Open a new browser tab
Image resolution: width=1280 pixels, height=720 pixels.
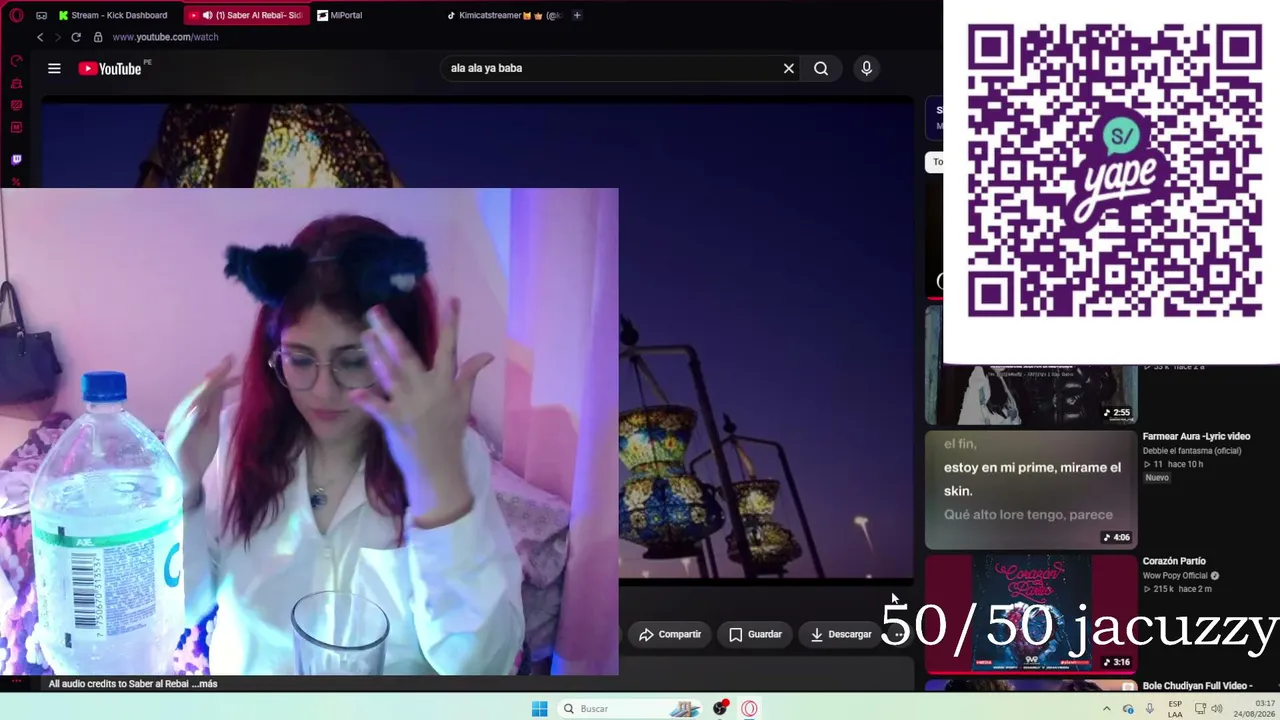[577, 15]
